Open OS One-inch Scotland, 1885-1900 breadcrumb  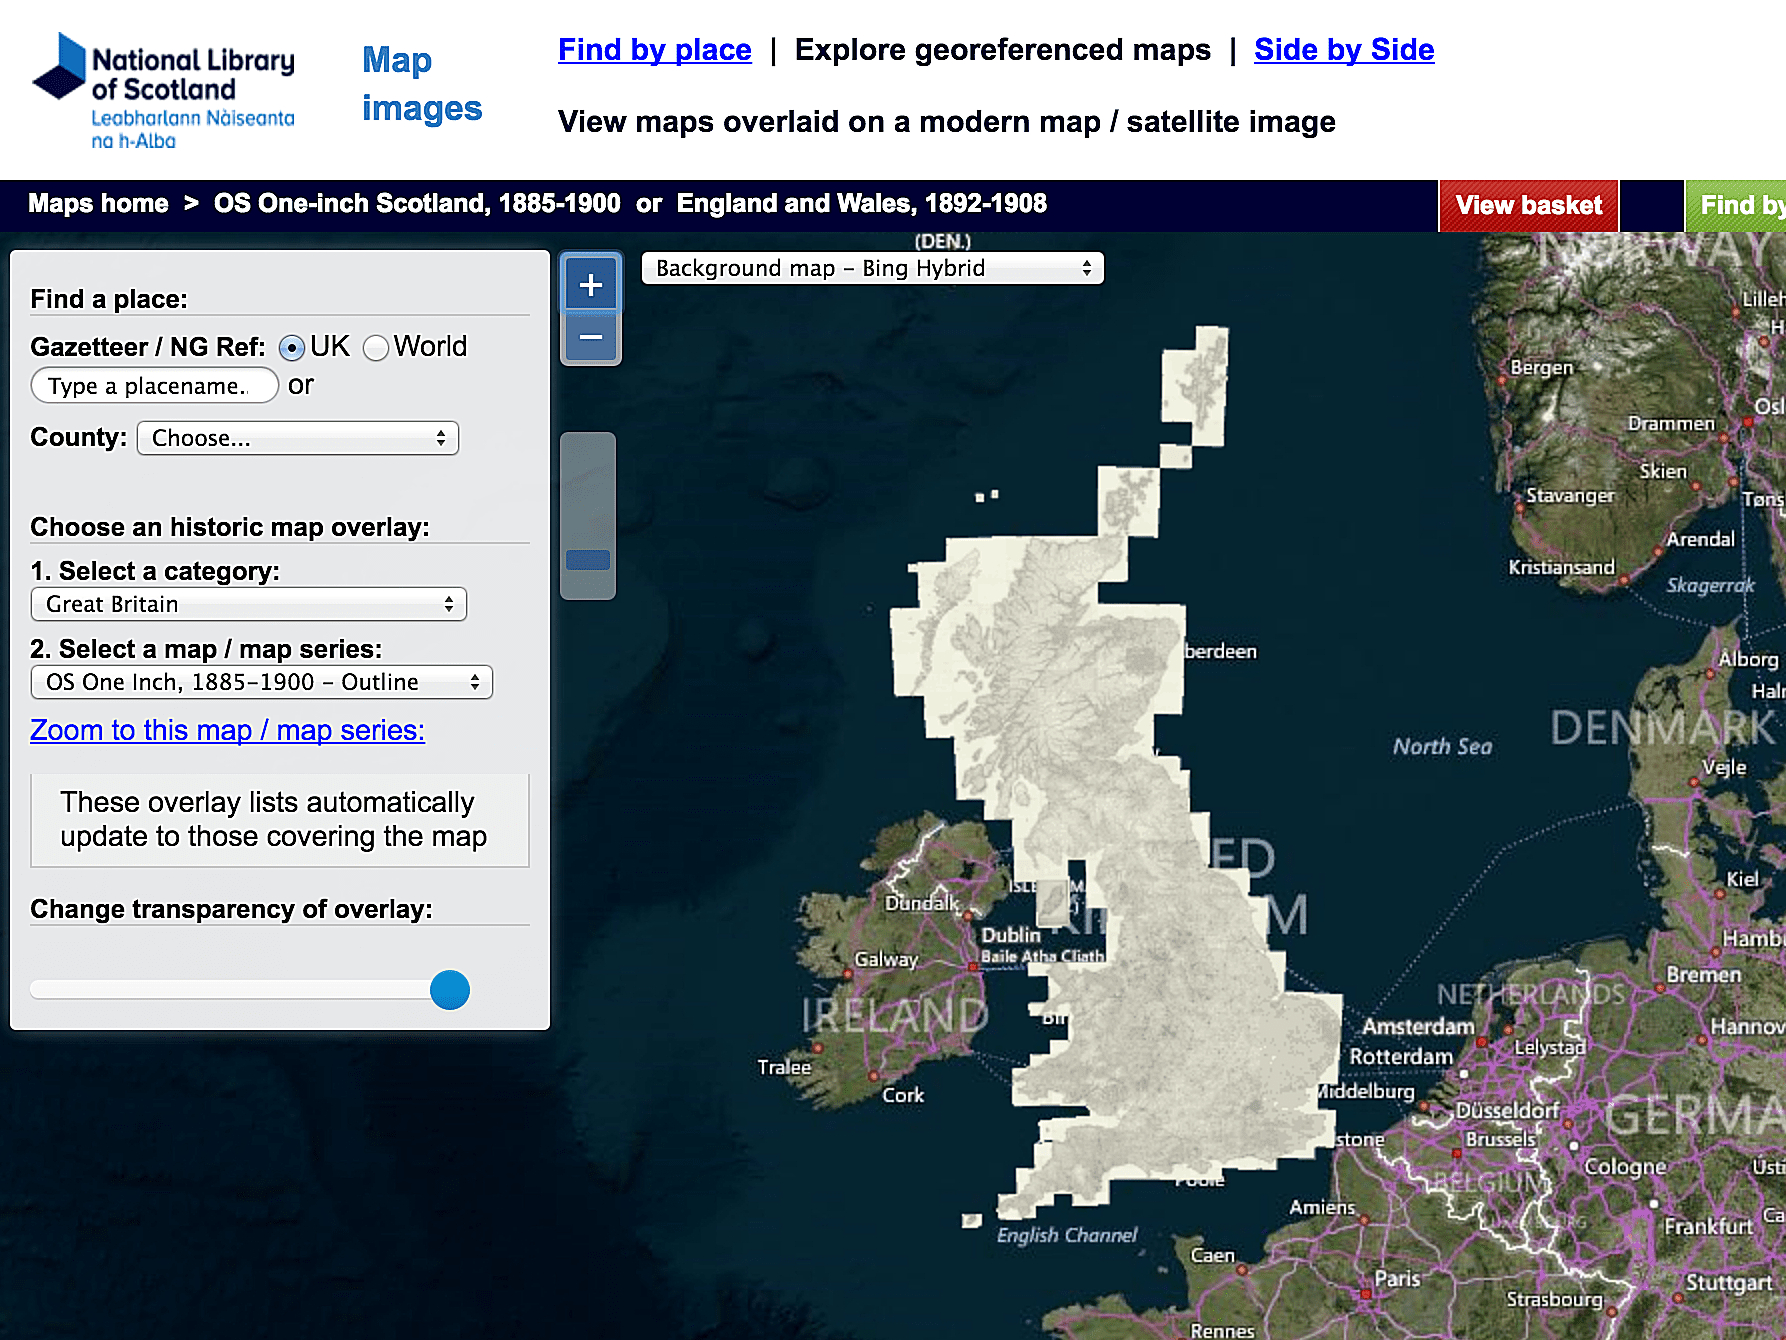[417, 204]
